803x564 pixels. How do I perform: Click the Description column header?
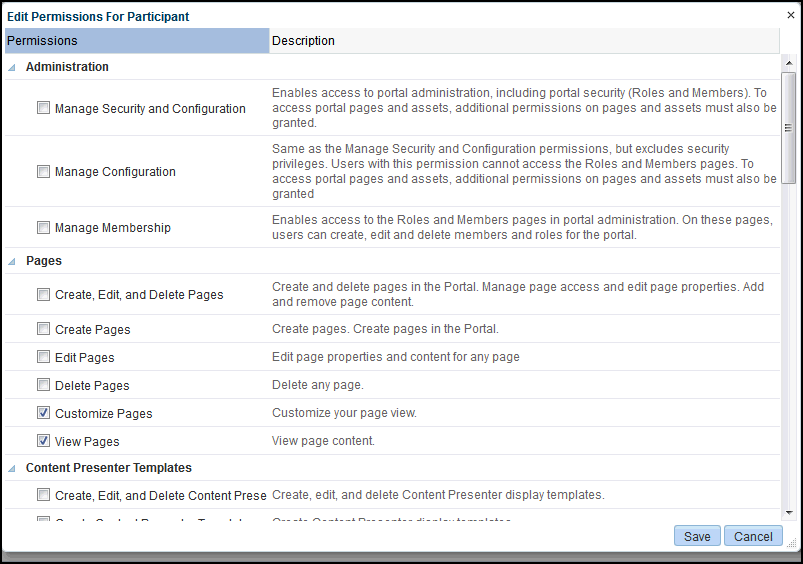tap(524, 40)
